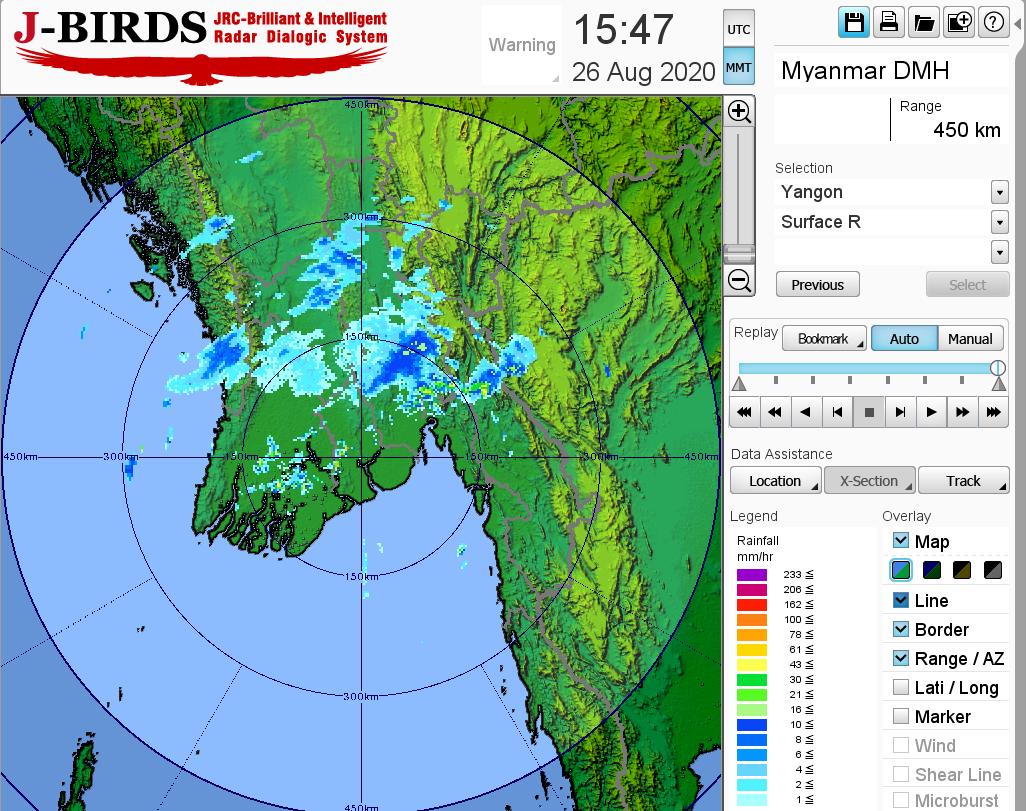1030x811 pixels.
Task: Uncheck the Map overlay checkbox
Action: (901, 541)
